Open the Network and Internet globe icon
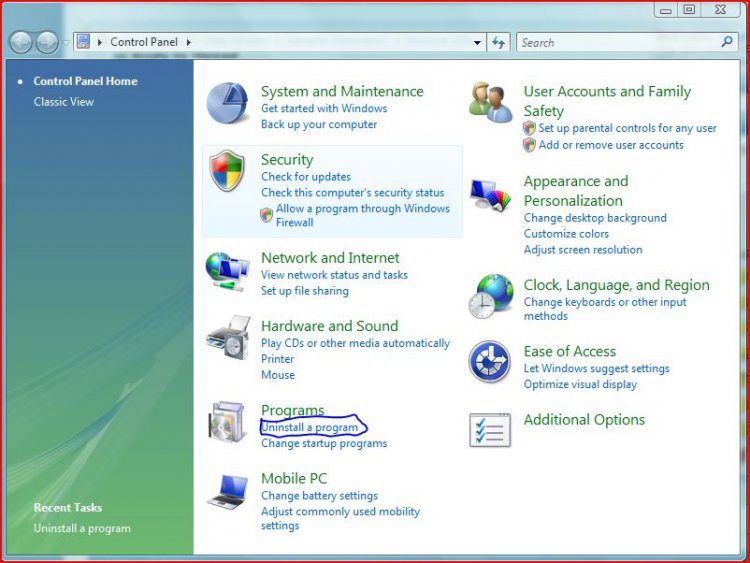 [x=227, y=271]
